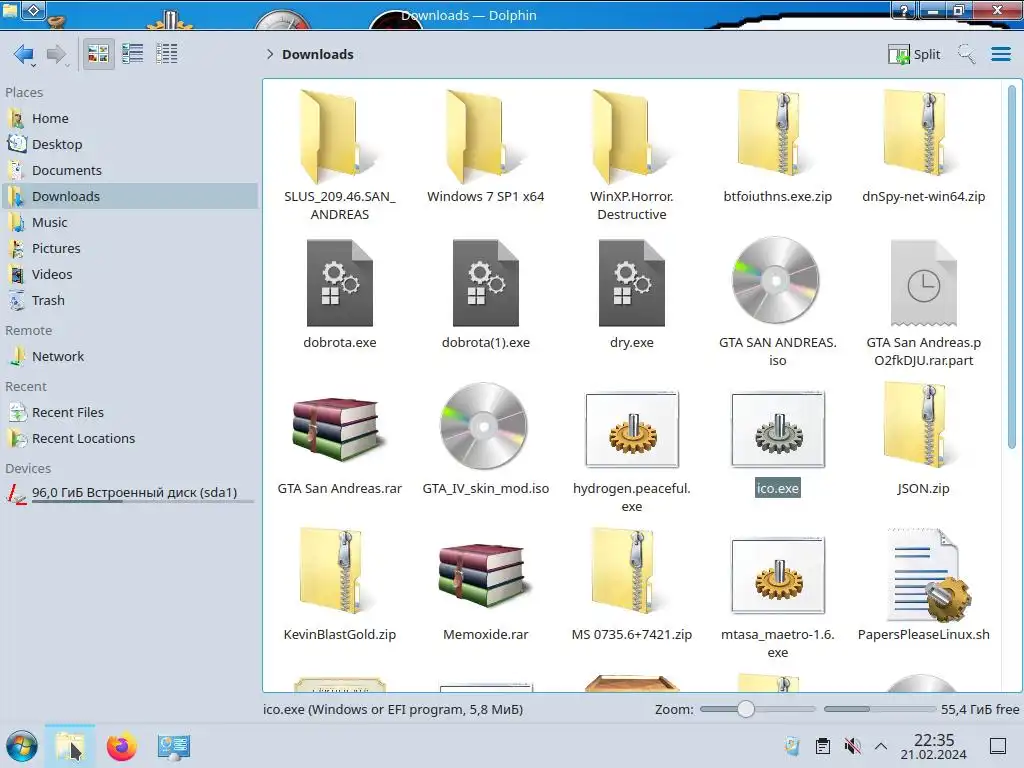This screenshot has height=768, width=1024.
Task: Open the clipboard tray icon
Action: tap(823, 746)
